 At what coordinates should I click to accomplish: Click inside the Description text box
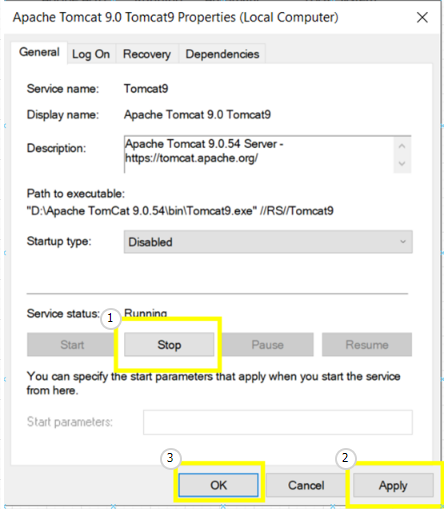258,154
